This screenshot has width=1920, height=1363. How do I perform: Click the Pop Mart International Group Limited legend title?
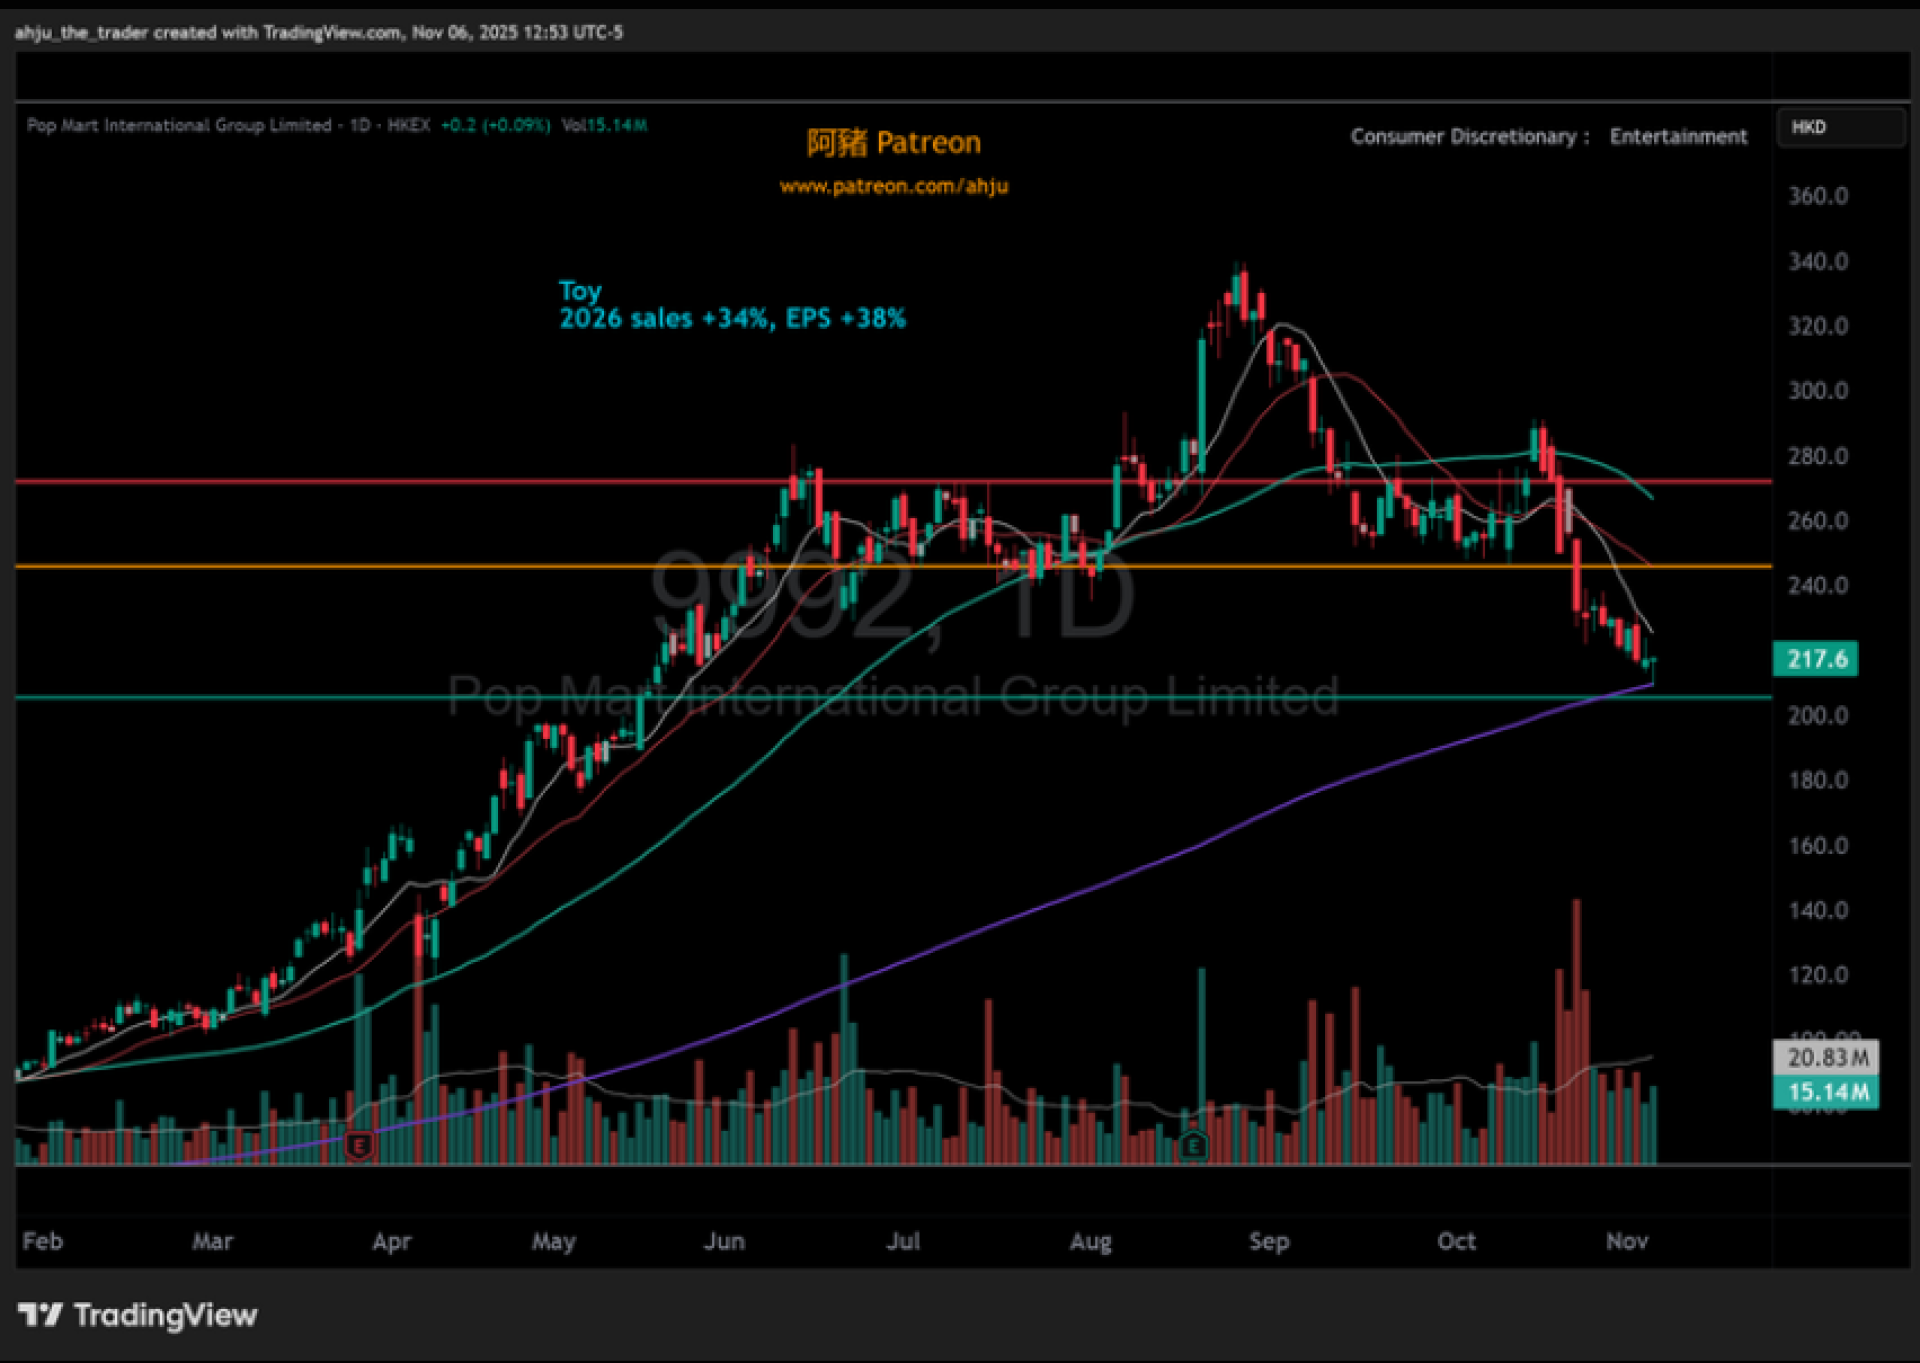tap(179, 125)
